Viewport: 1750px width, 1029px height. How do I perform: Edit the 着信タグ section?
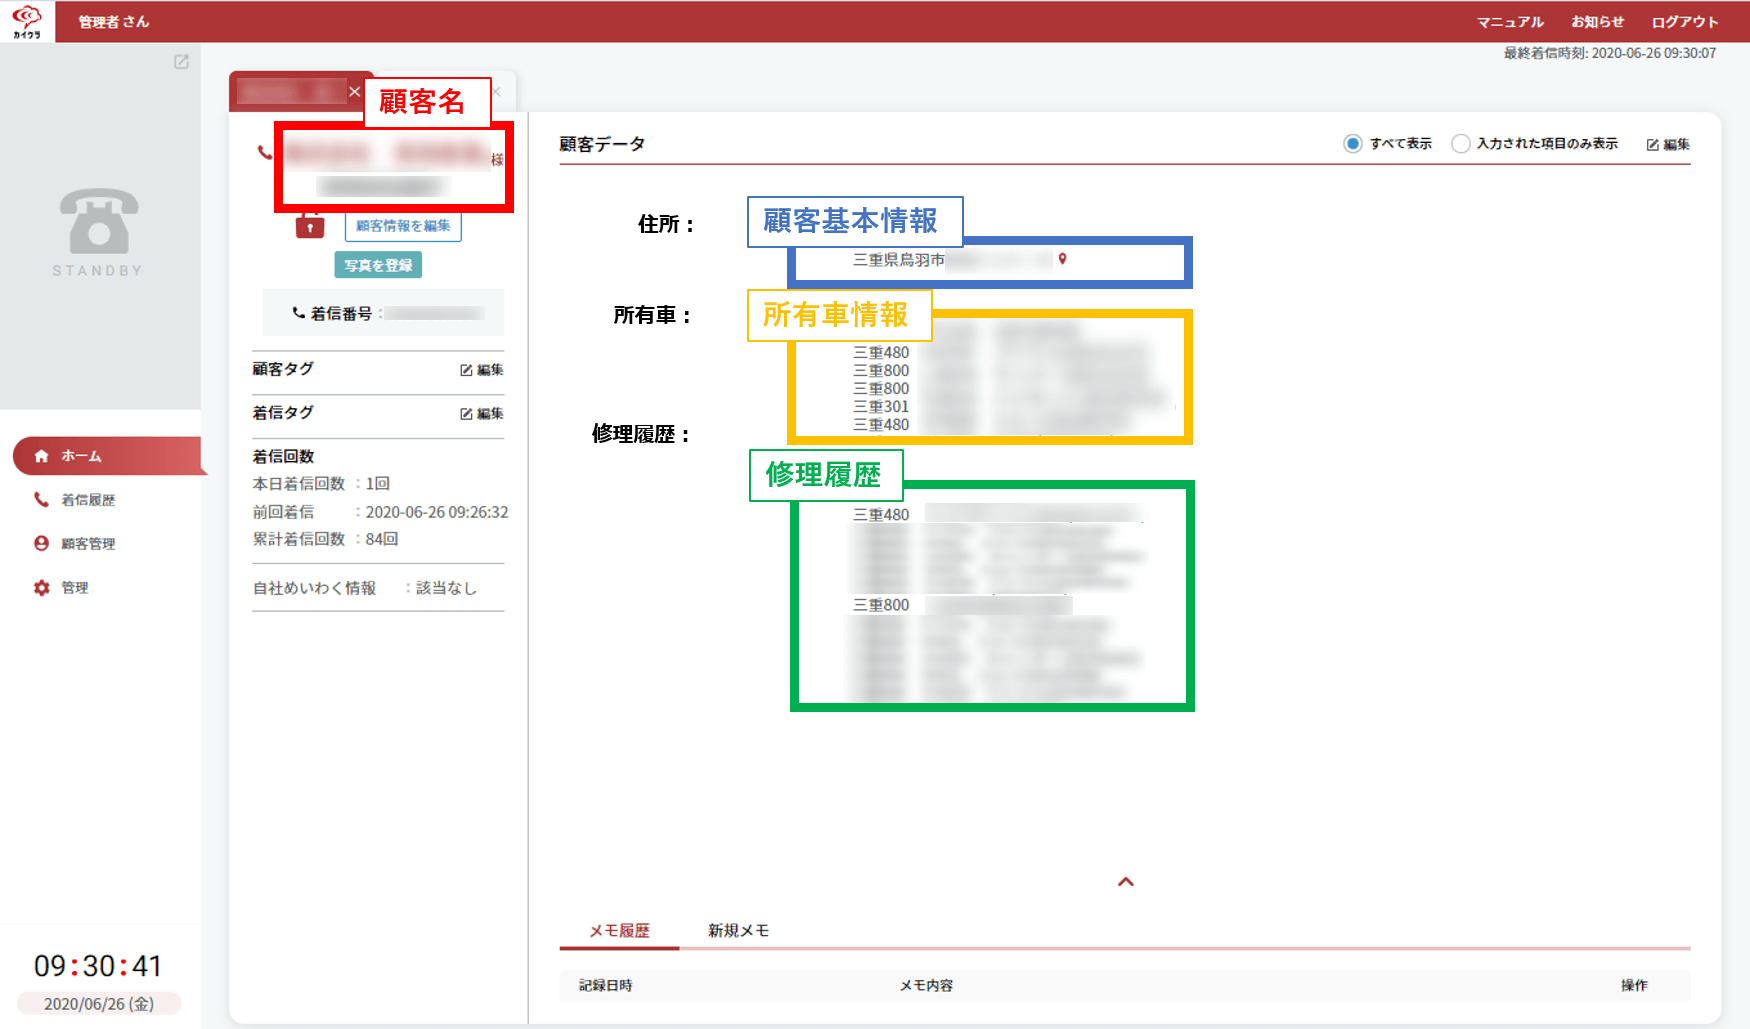coord(481,414)
